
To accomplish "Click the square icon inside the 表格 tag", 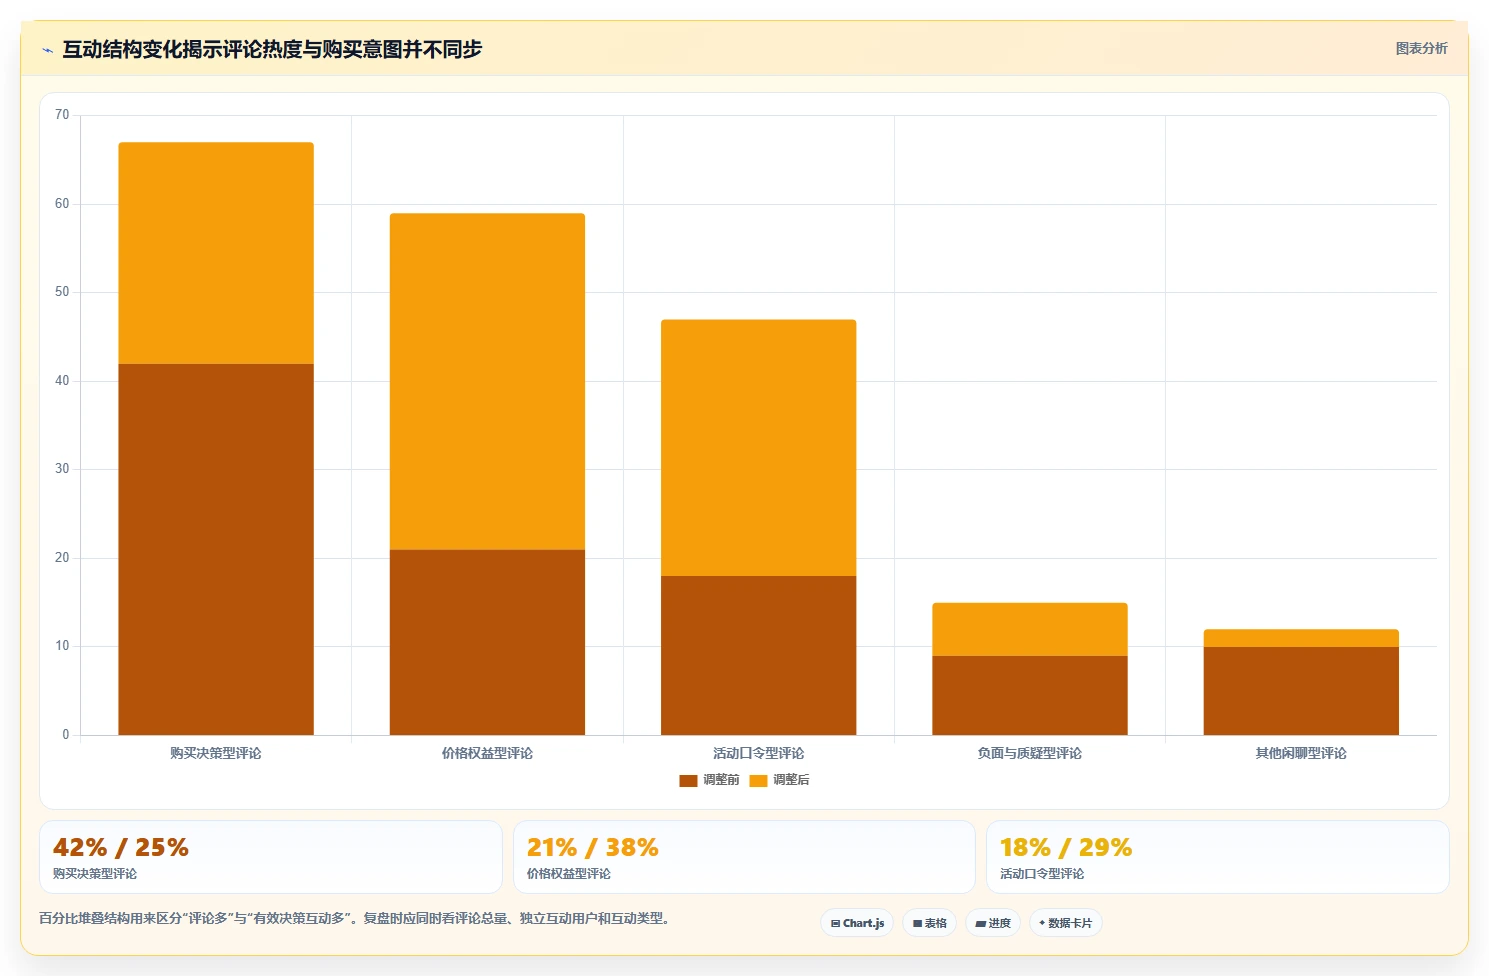I will pyautogui.click(x=917, y=924).
